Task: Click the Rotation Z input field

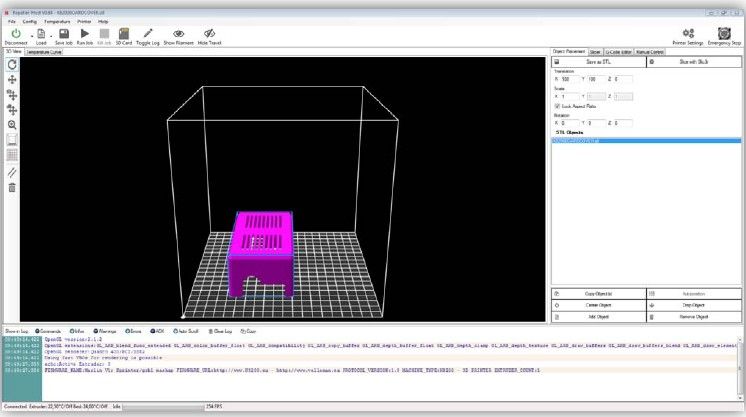Action: click(623, 123)
